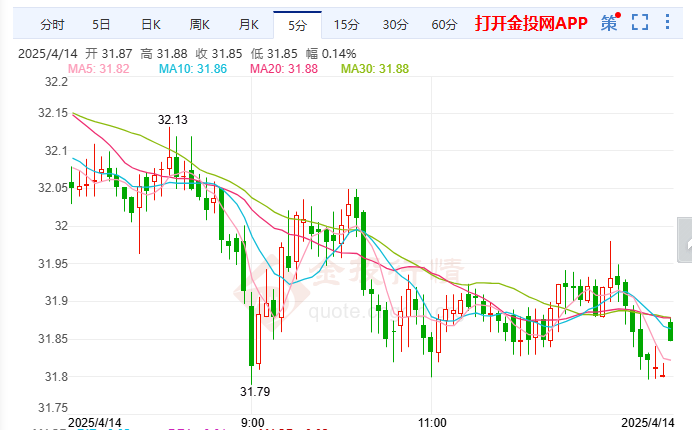The width and height of the screenshot is (692, 430).
Task: Click the 31.8 price axis label
Action: point(56,377)
